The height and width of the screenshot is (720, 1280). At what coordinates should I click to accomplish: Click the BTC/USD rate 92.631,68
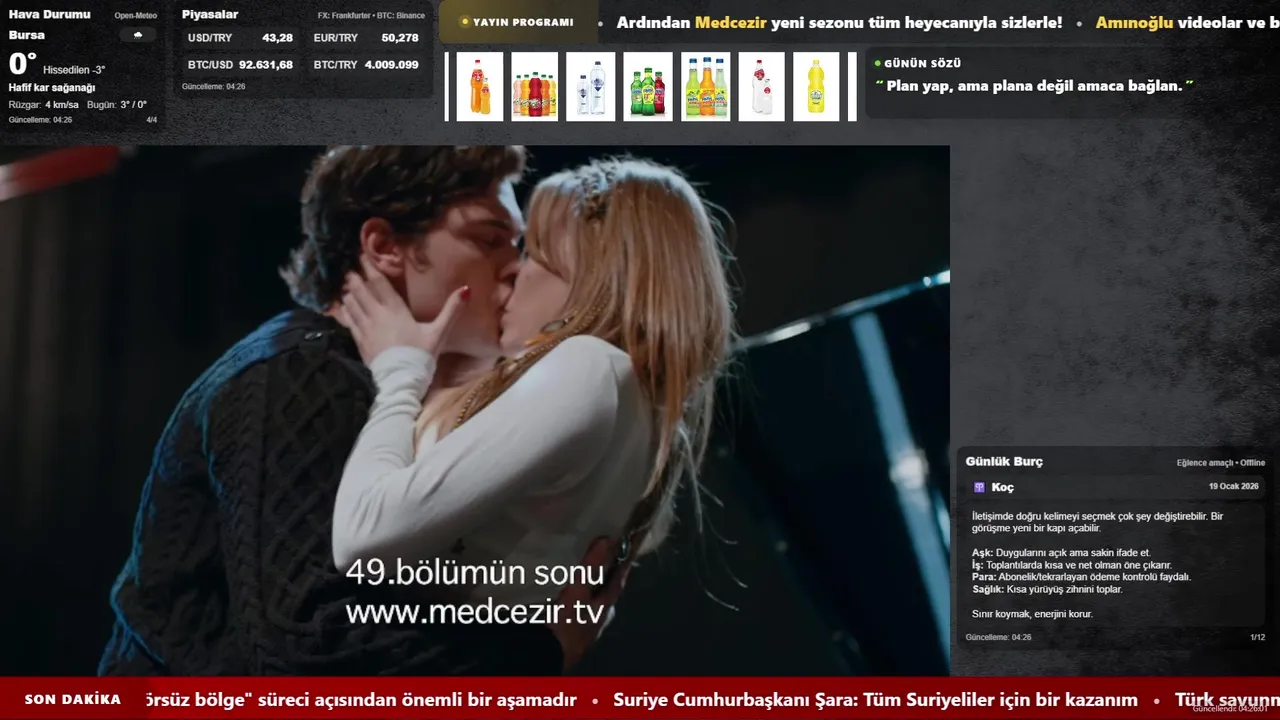pyautogui.click(x=266, y=65)
